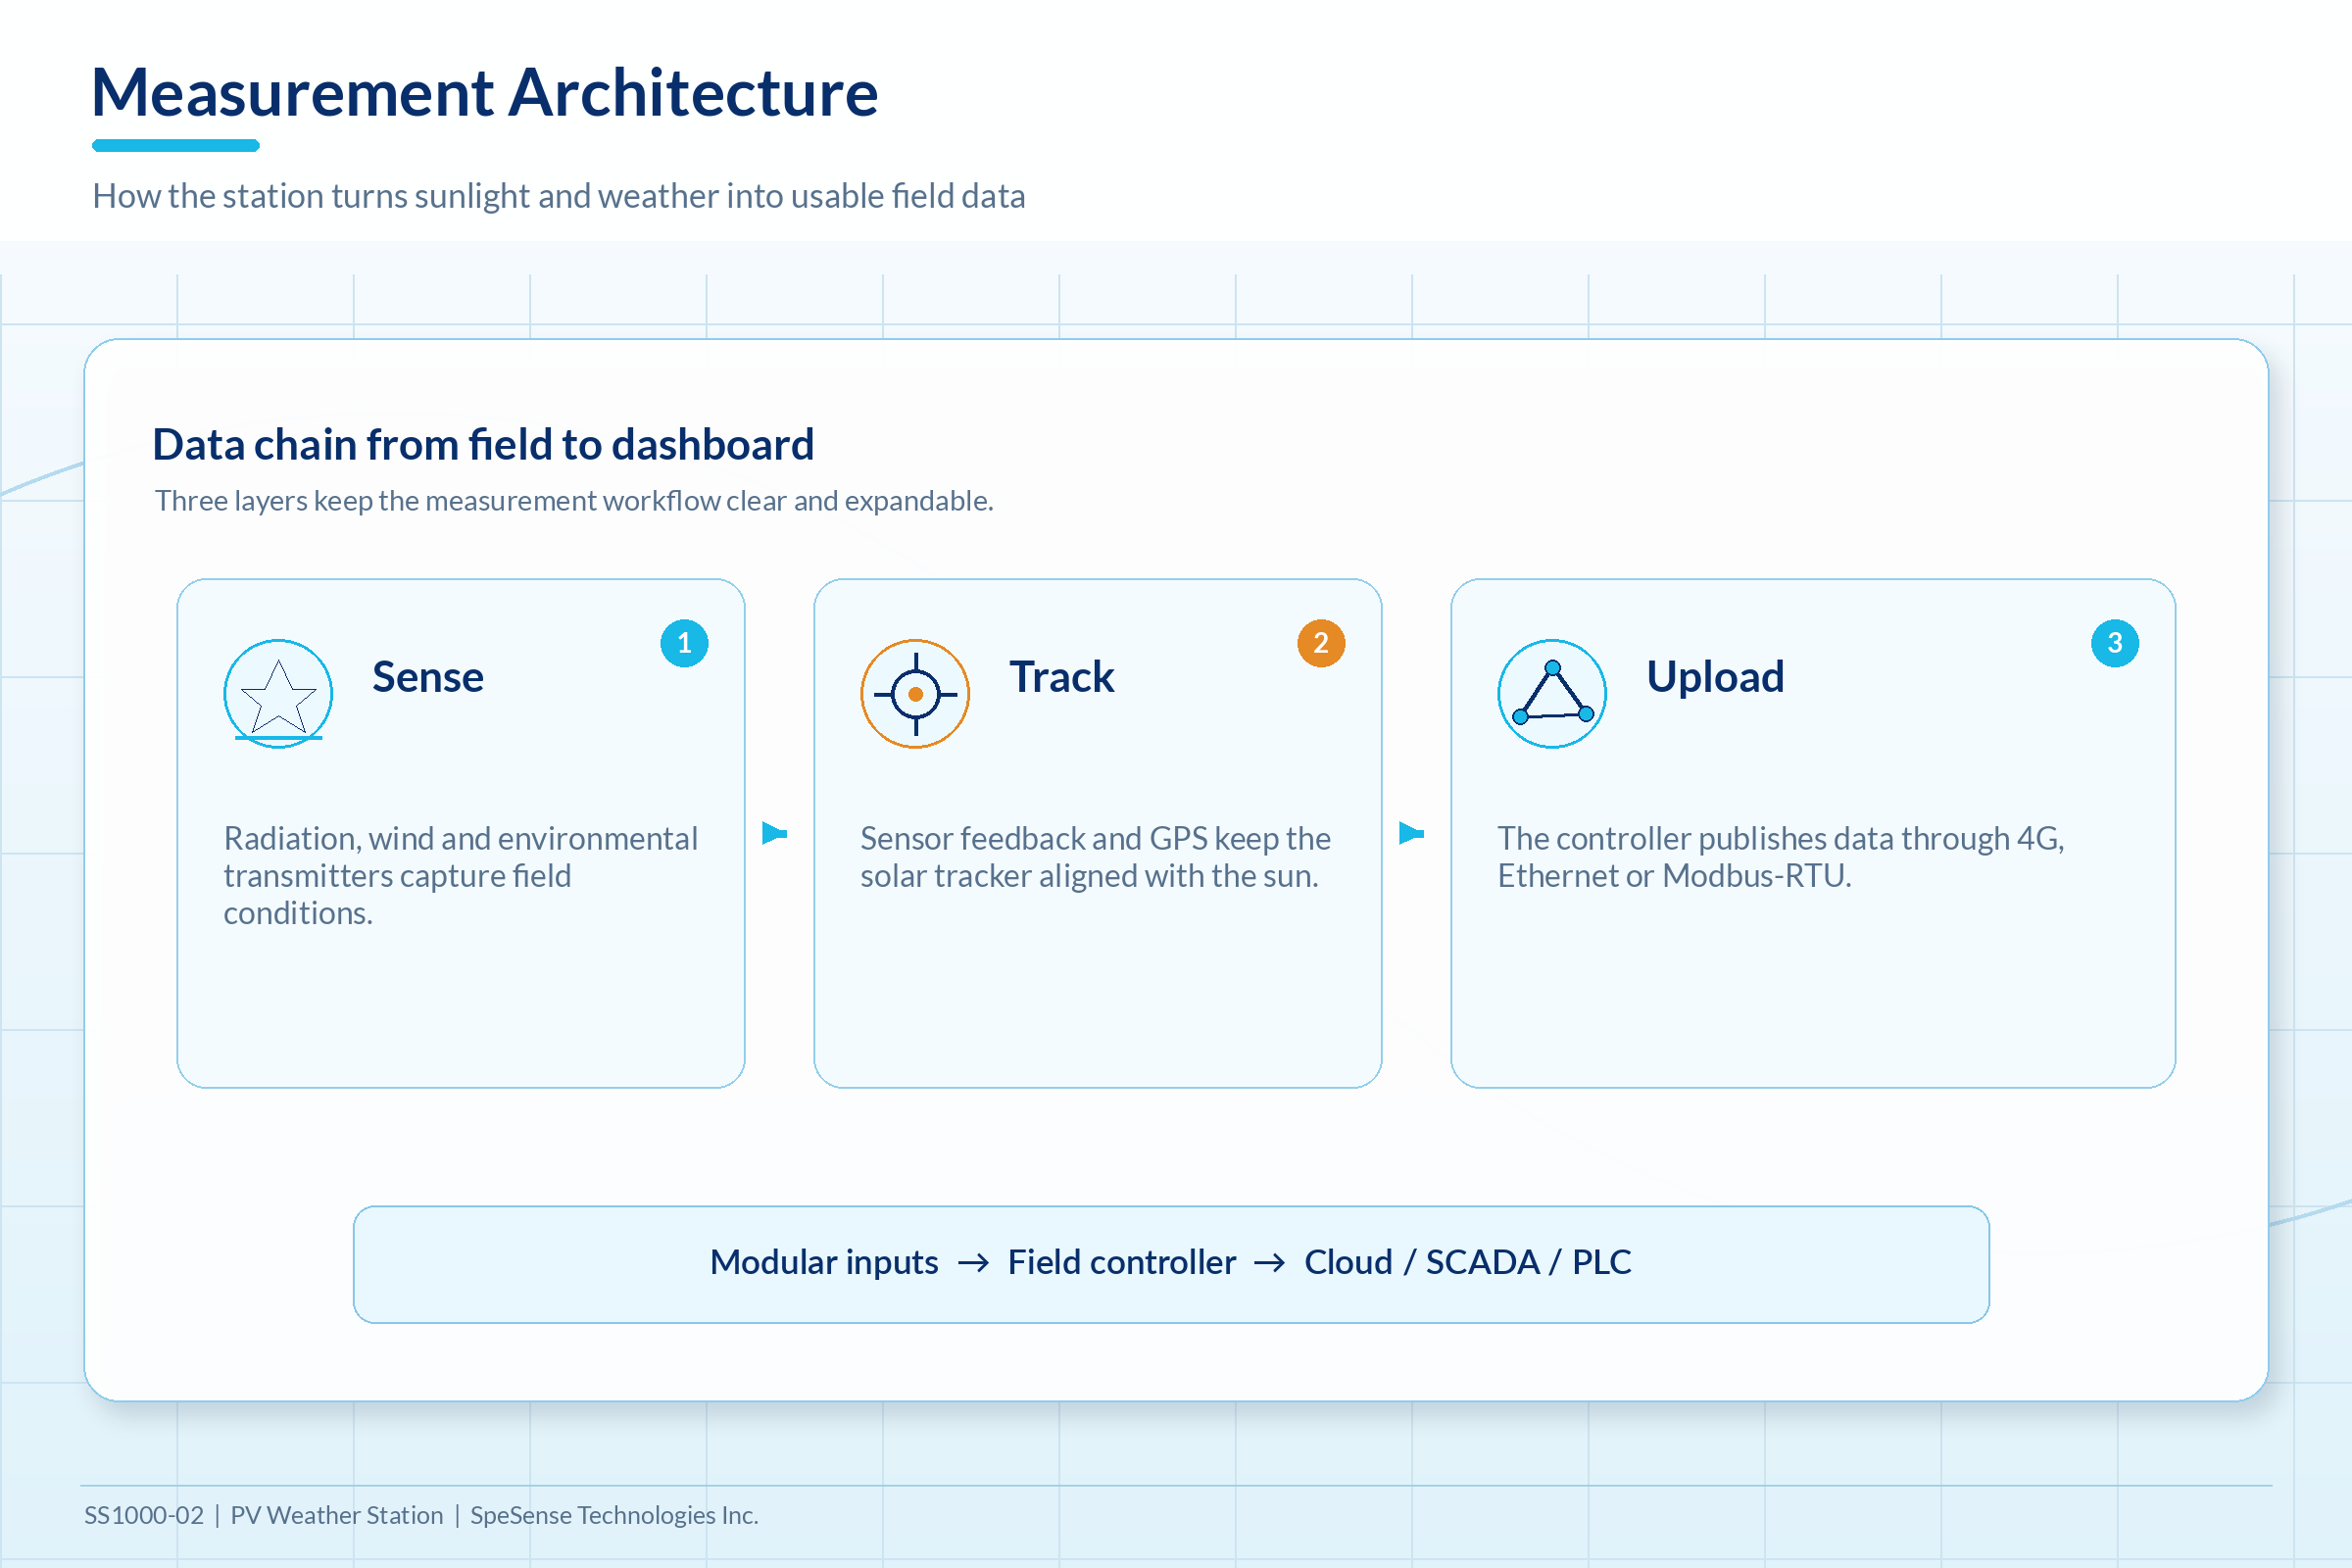Select the Sense card heading

(x=428, y=677)
